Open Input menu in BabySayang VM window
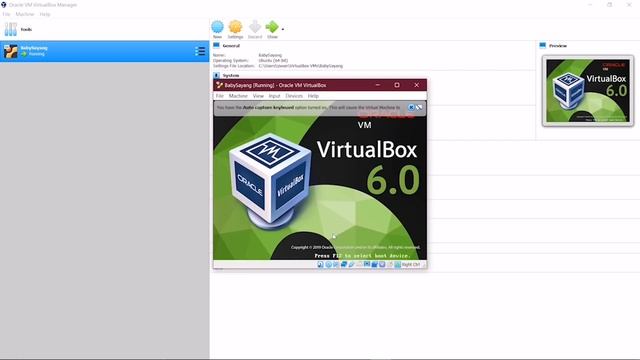 [274, 96]
